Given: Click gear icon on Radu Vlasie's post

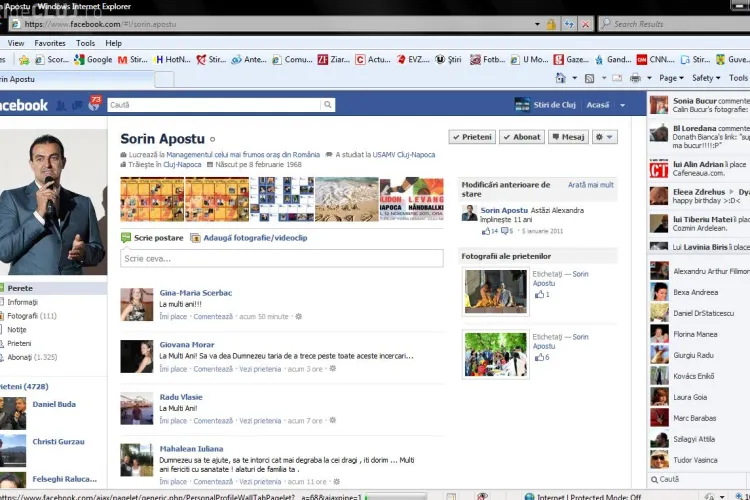Looking at the screenshot, I should [x=332, y=420].
